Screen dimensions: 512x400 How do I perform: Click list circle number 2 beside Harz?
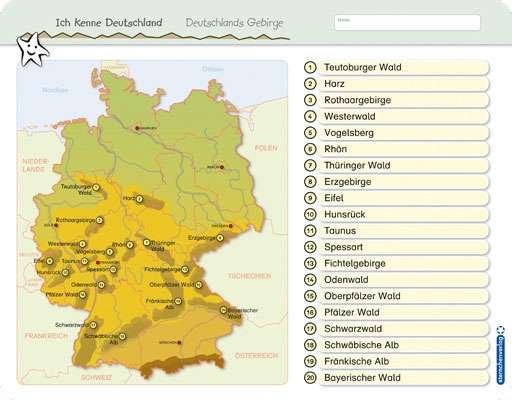pos(310,84)
